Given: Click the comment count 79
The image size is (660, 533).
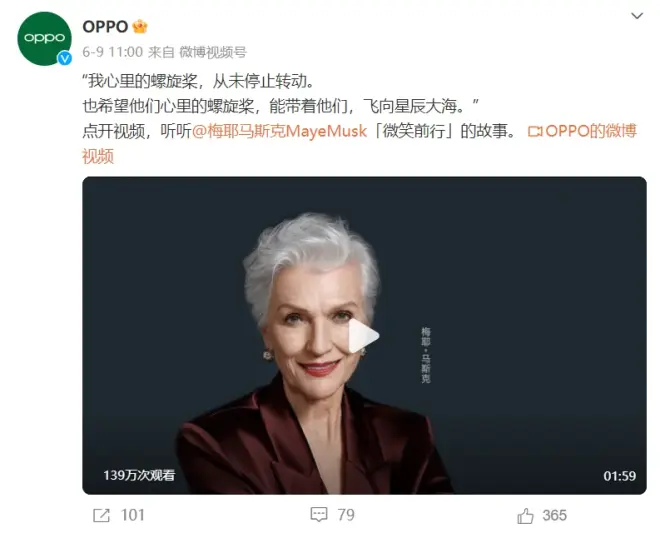Looking at the screenshot, I should (346, 515).
